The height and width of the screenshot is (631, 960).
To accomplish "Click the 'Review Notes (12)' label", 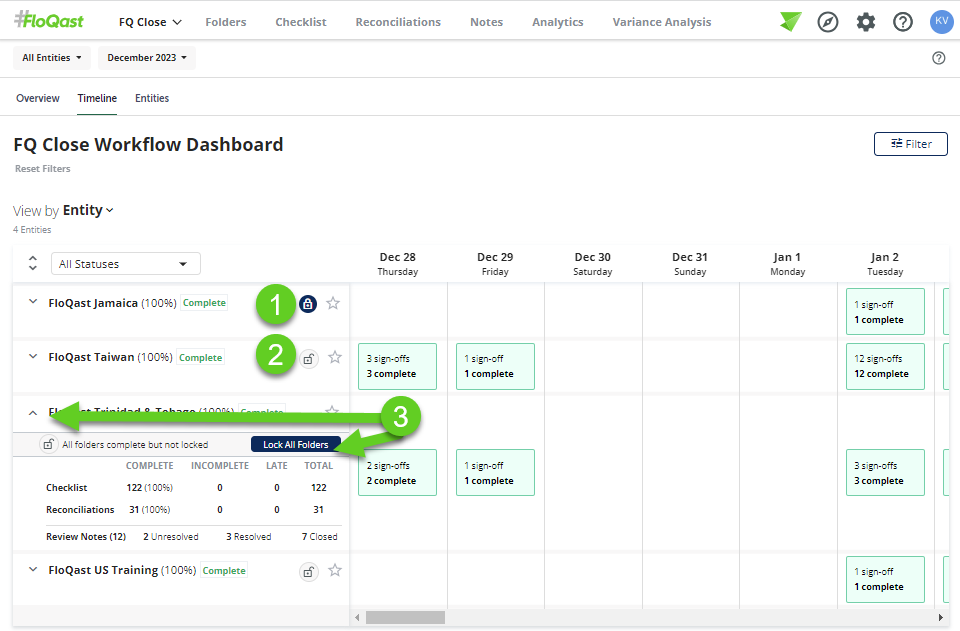I will click(86, 537).
